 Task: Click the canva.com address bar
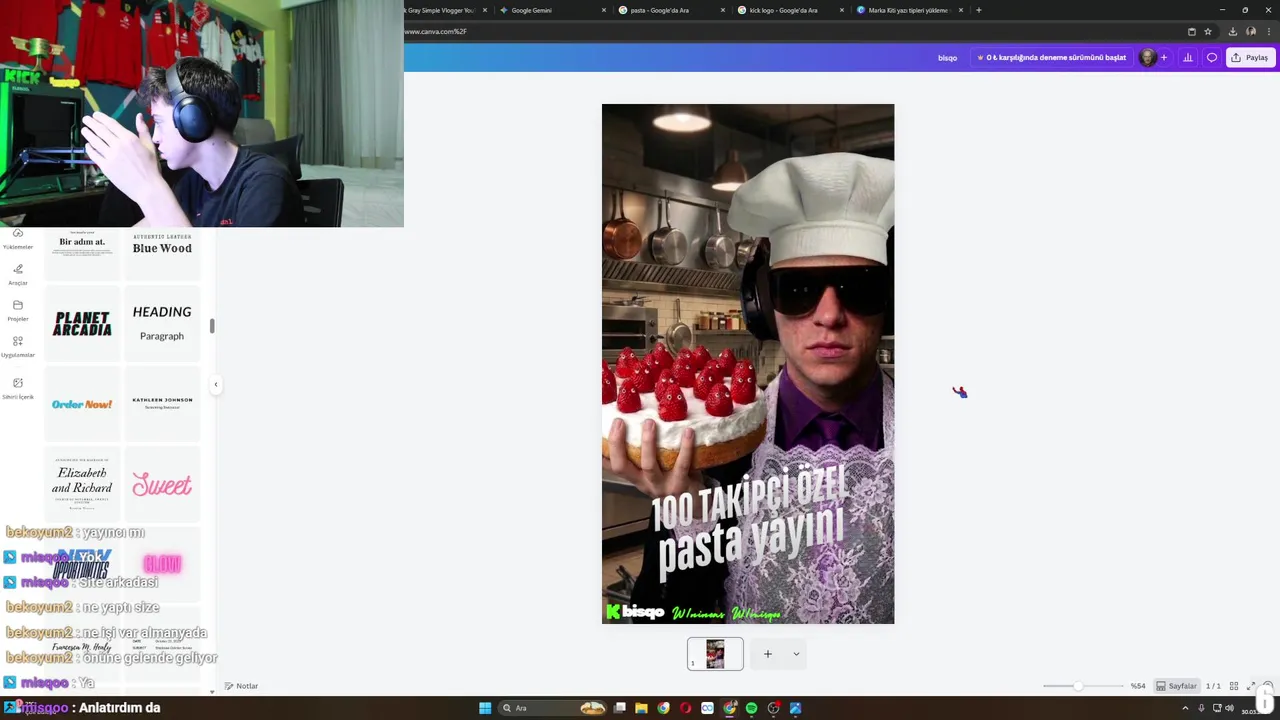tap(790, 32)
